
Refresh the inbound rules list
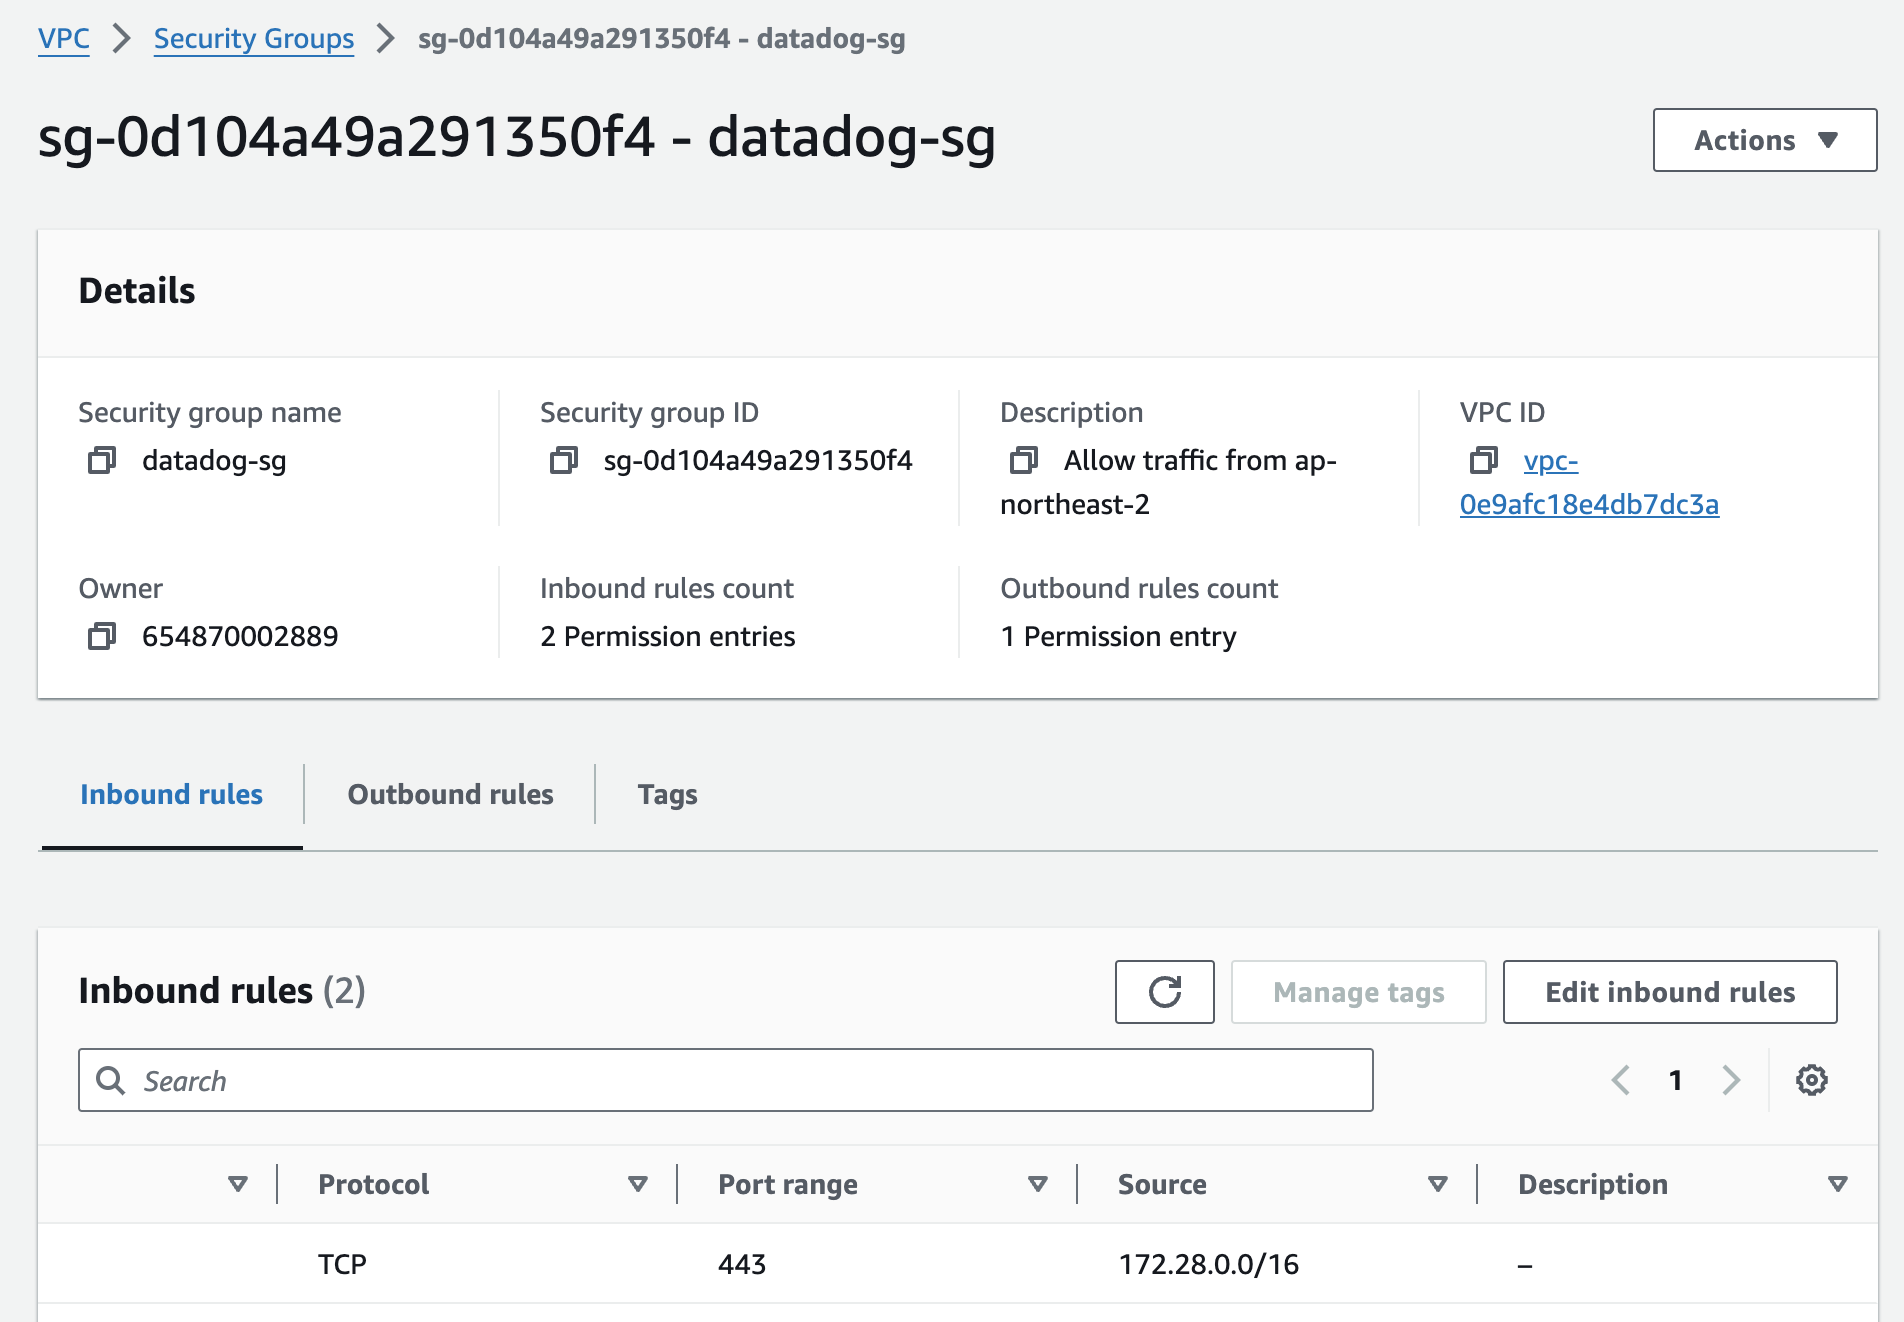tap(1165, 992)
